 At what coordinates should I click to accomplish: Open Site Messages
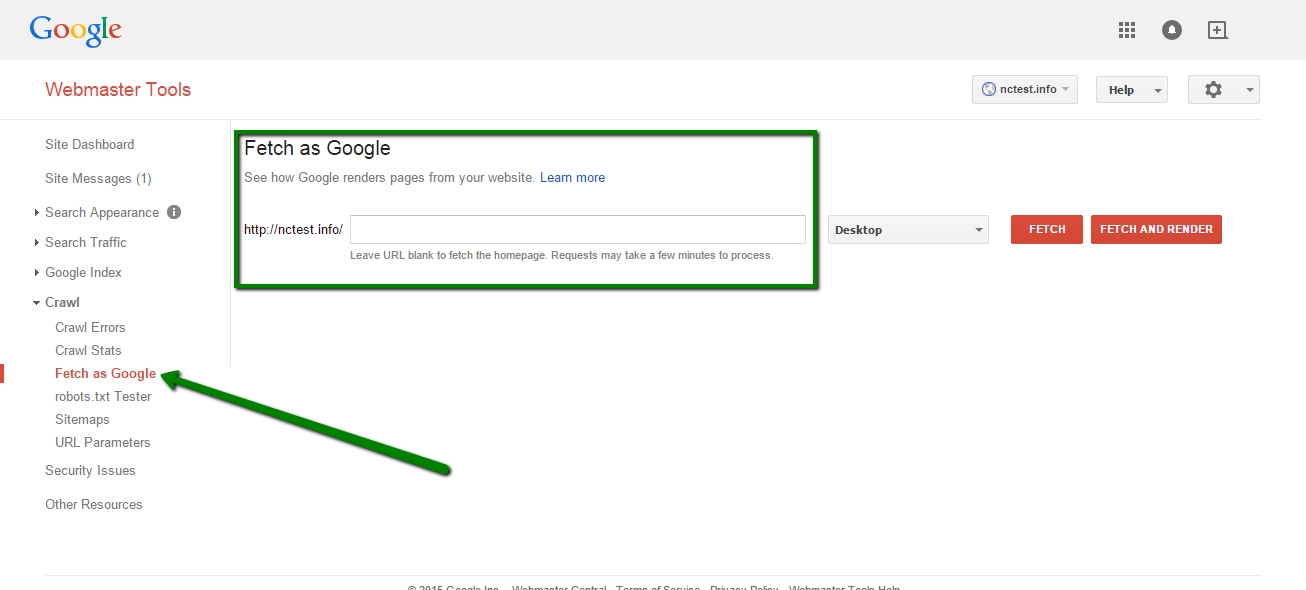point(97,178)
